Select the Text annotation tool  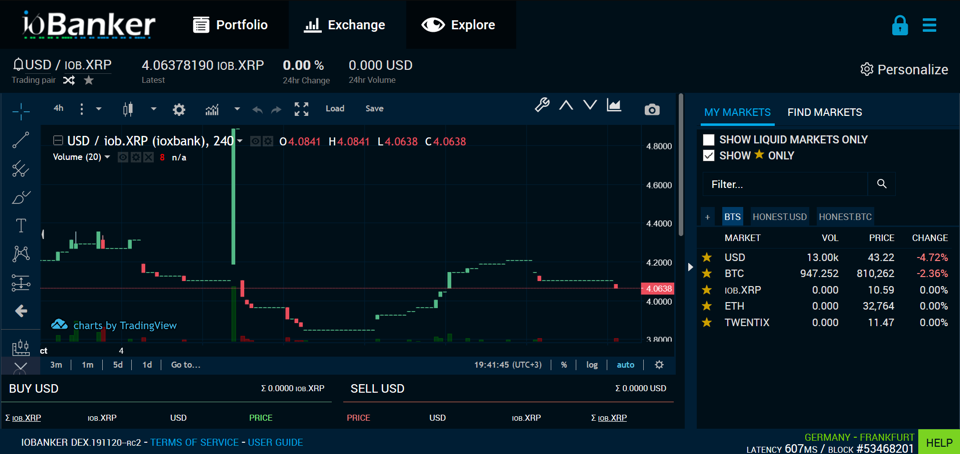pos(21,225)
